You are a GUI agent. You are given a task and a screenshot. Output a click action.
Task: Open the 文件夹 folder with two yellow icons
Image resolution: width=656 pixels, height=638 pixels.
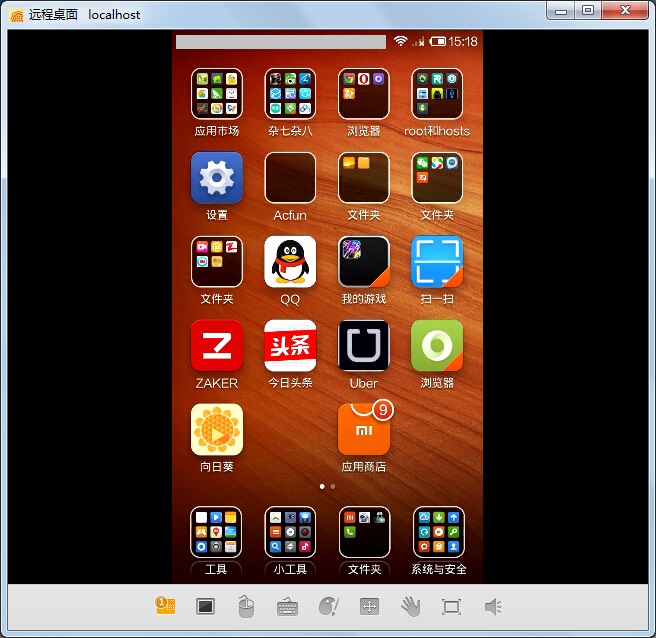[364, 178]
